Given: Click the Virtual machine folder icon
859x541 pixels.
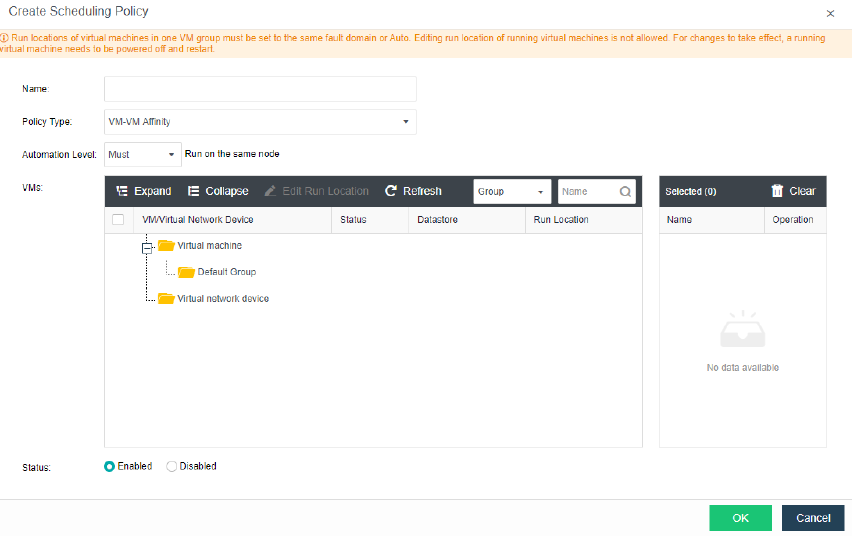Looking at the screenshot, I should 166,246.
